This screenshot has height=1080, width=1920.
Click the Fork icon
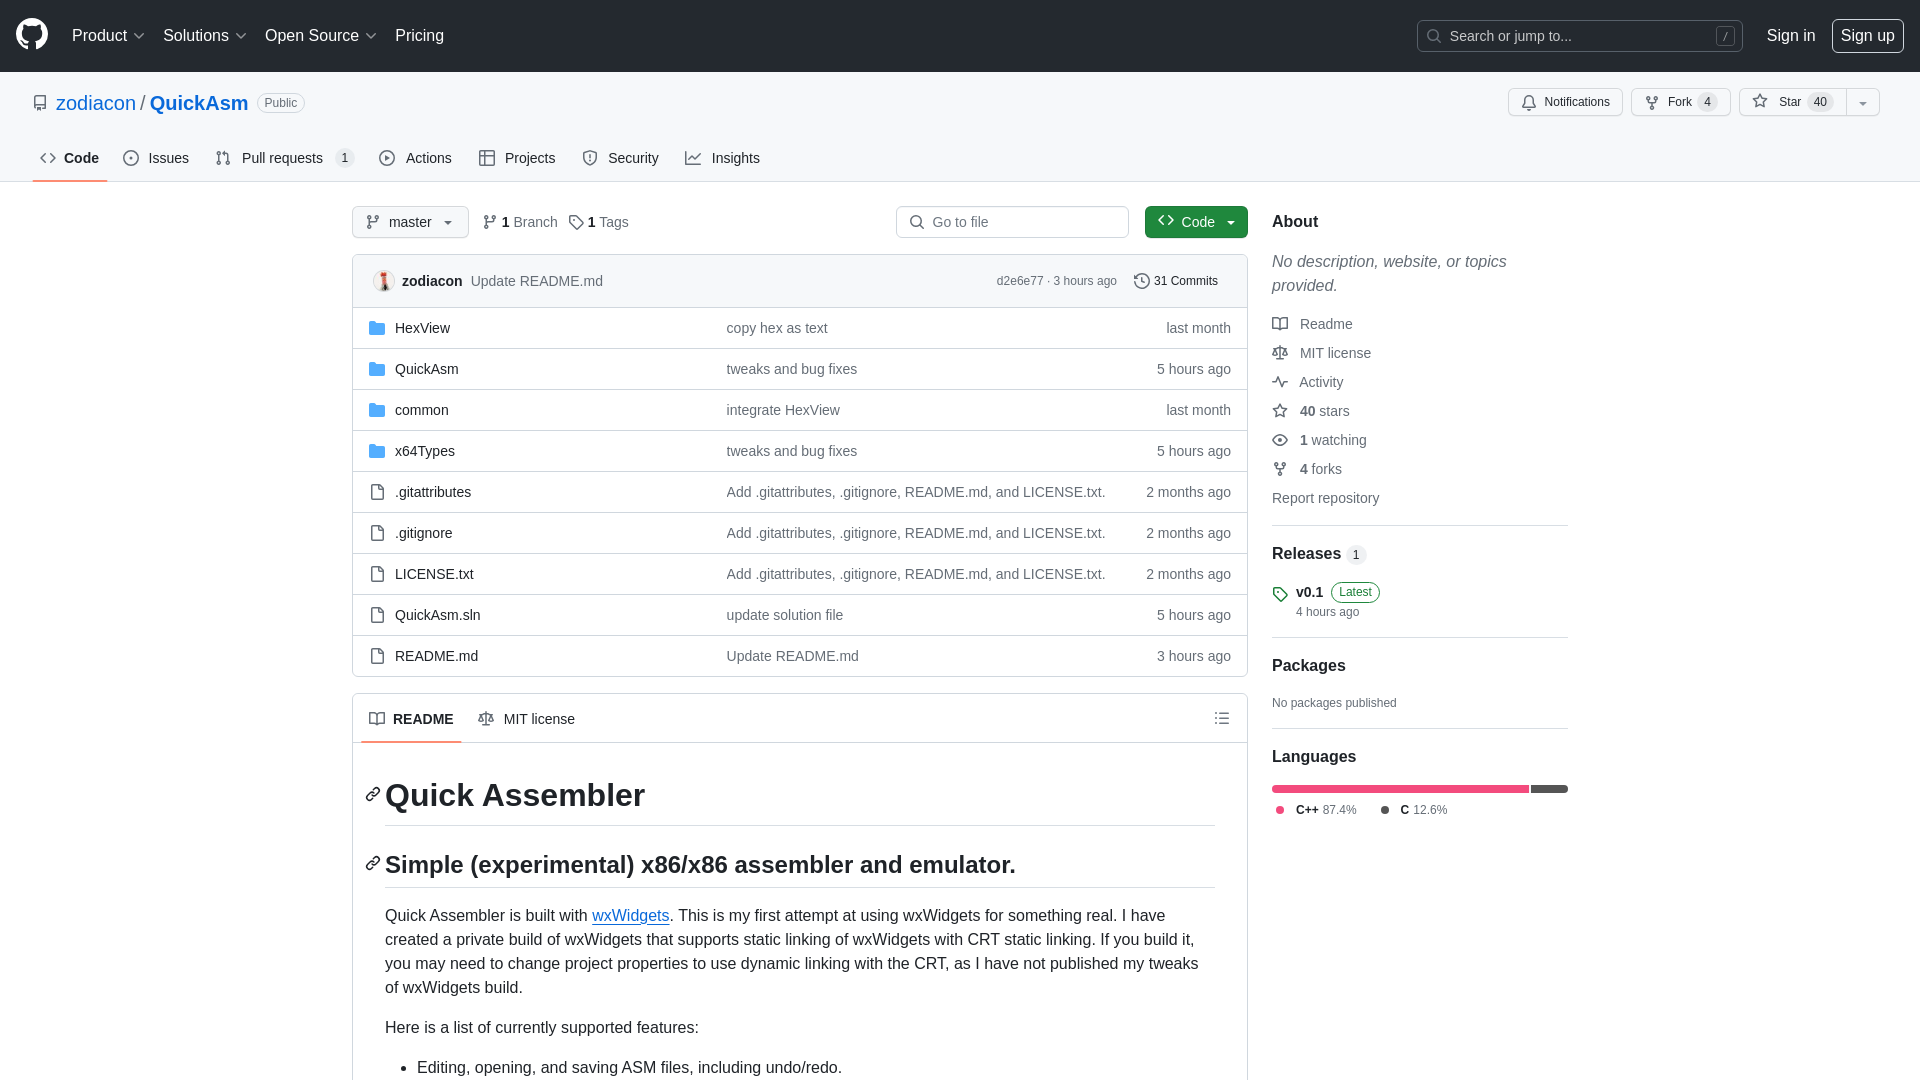click(1652, 102)
